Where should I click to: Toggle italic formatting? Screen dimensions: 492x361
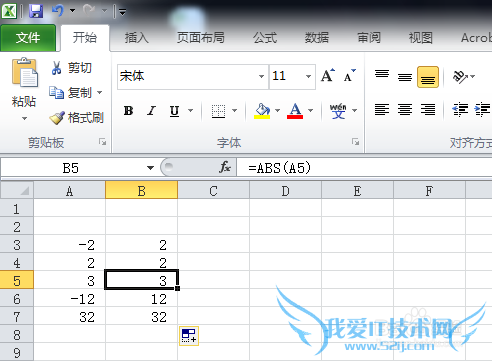coord(151,111)
